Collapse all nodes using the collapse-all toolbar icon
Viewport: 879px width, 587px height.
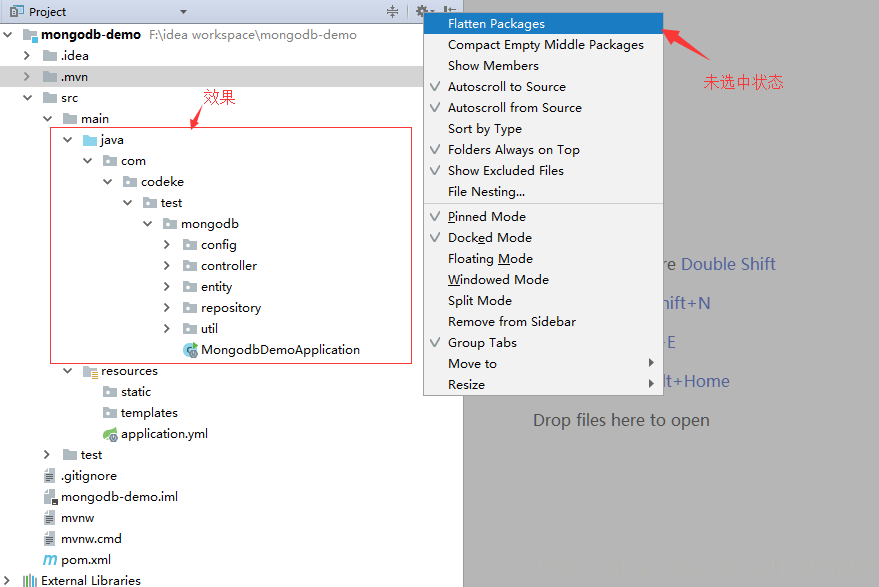[x=391, y=9]
